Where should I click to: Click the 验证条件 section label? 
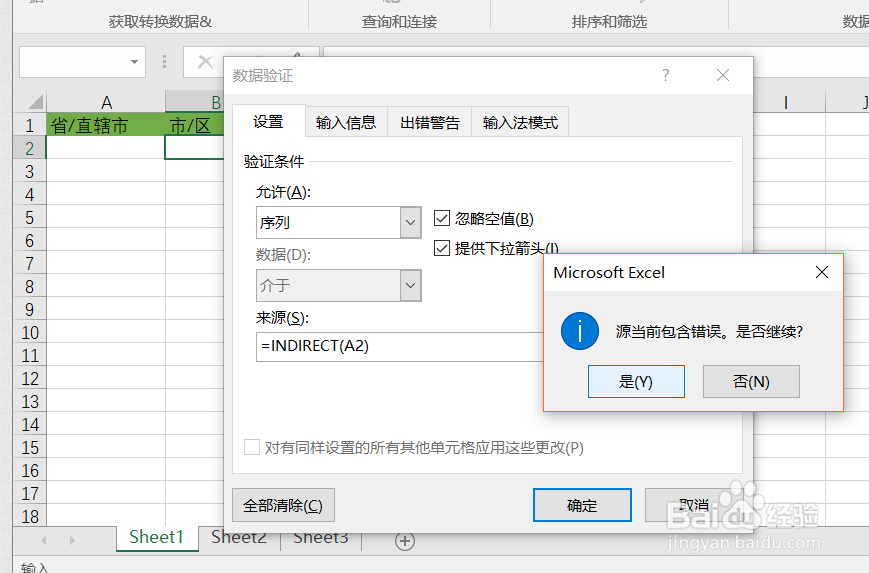click(274, 161)
